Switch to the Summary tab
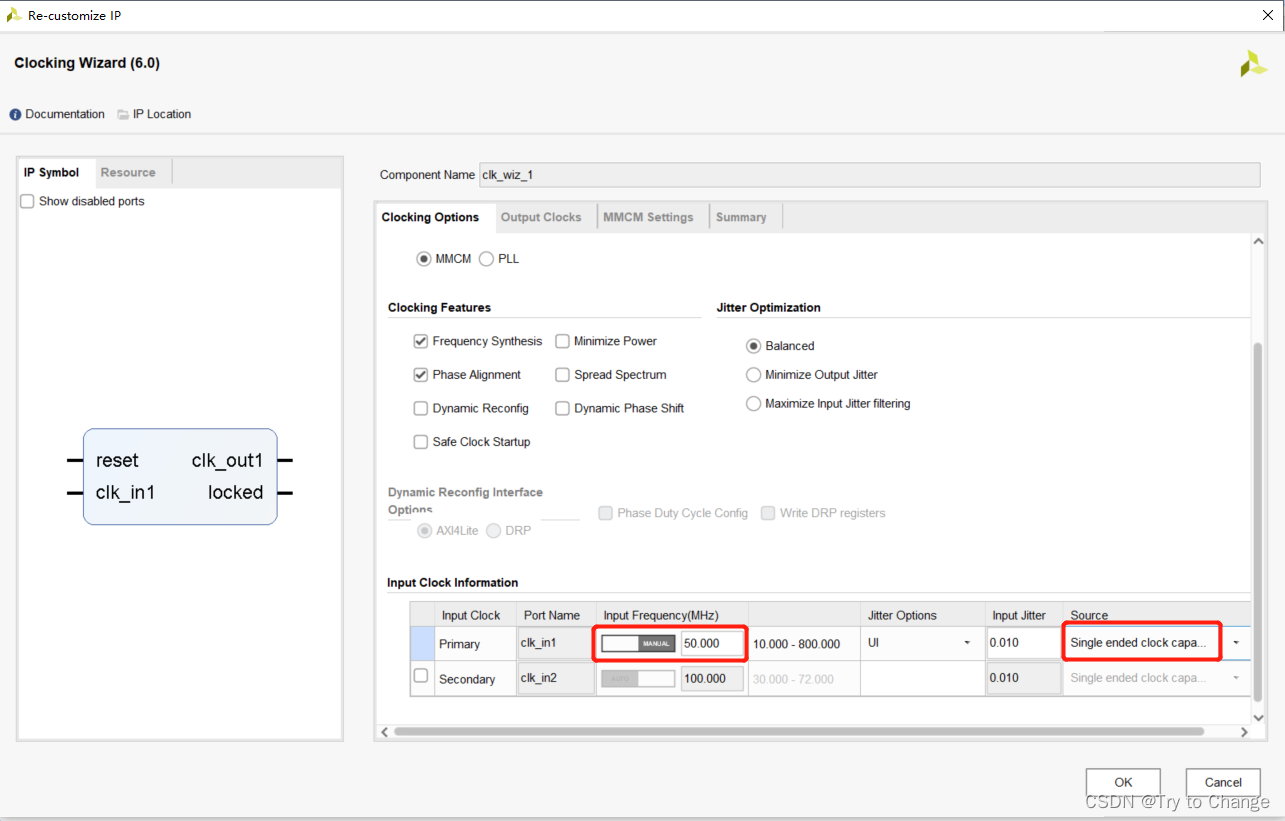Screen dimensions: 1285x821 [x=741, y=217]
